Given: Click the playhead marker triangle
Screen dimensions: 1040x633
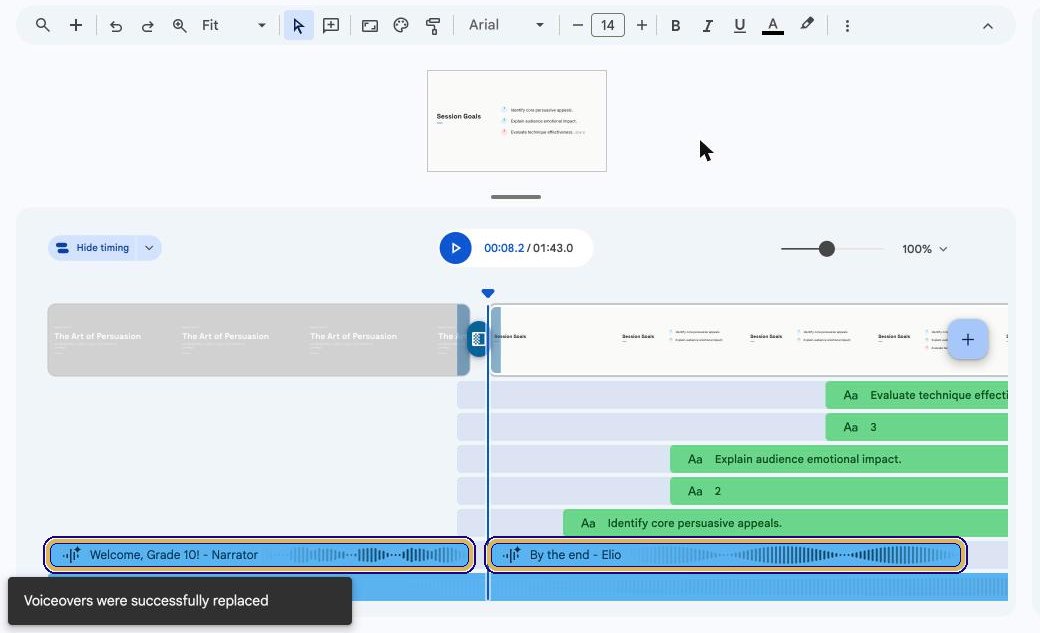Looking at the screenshot, I should point(488,293).
